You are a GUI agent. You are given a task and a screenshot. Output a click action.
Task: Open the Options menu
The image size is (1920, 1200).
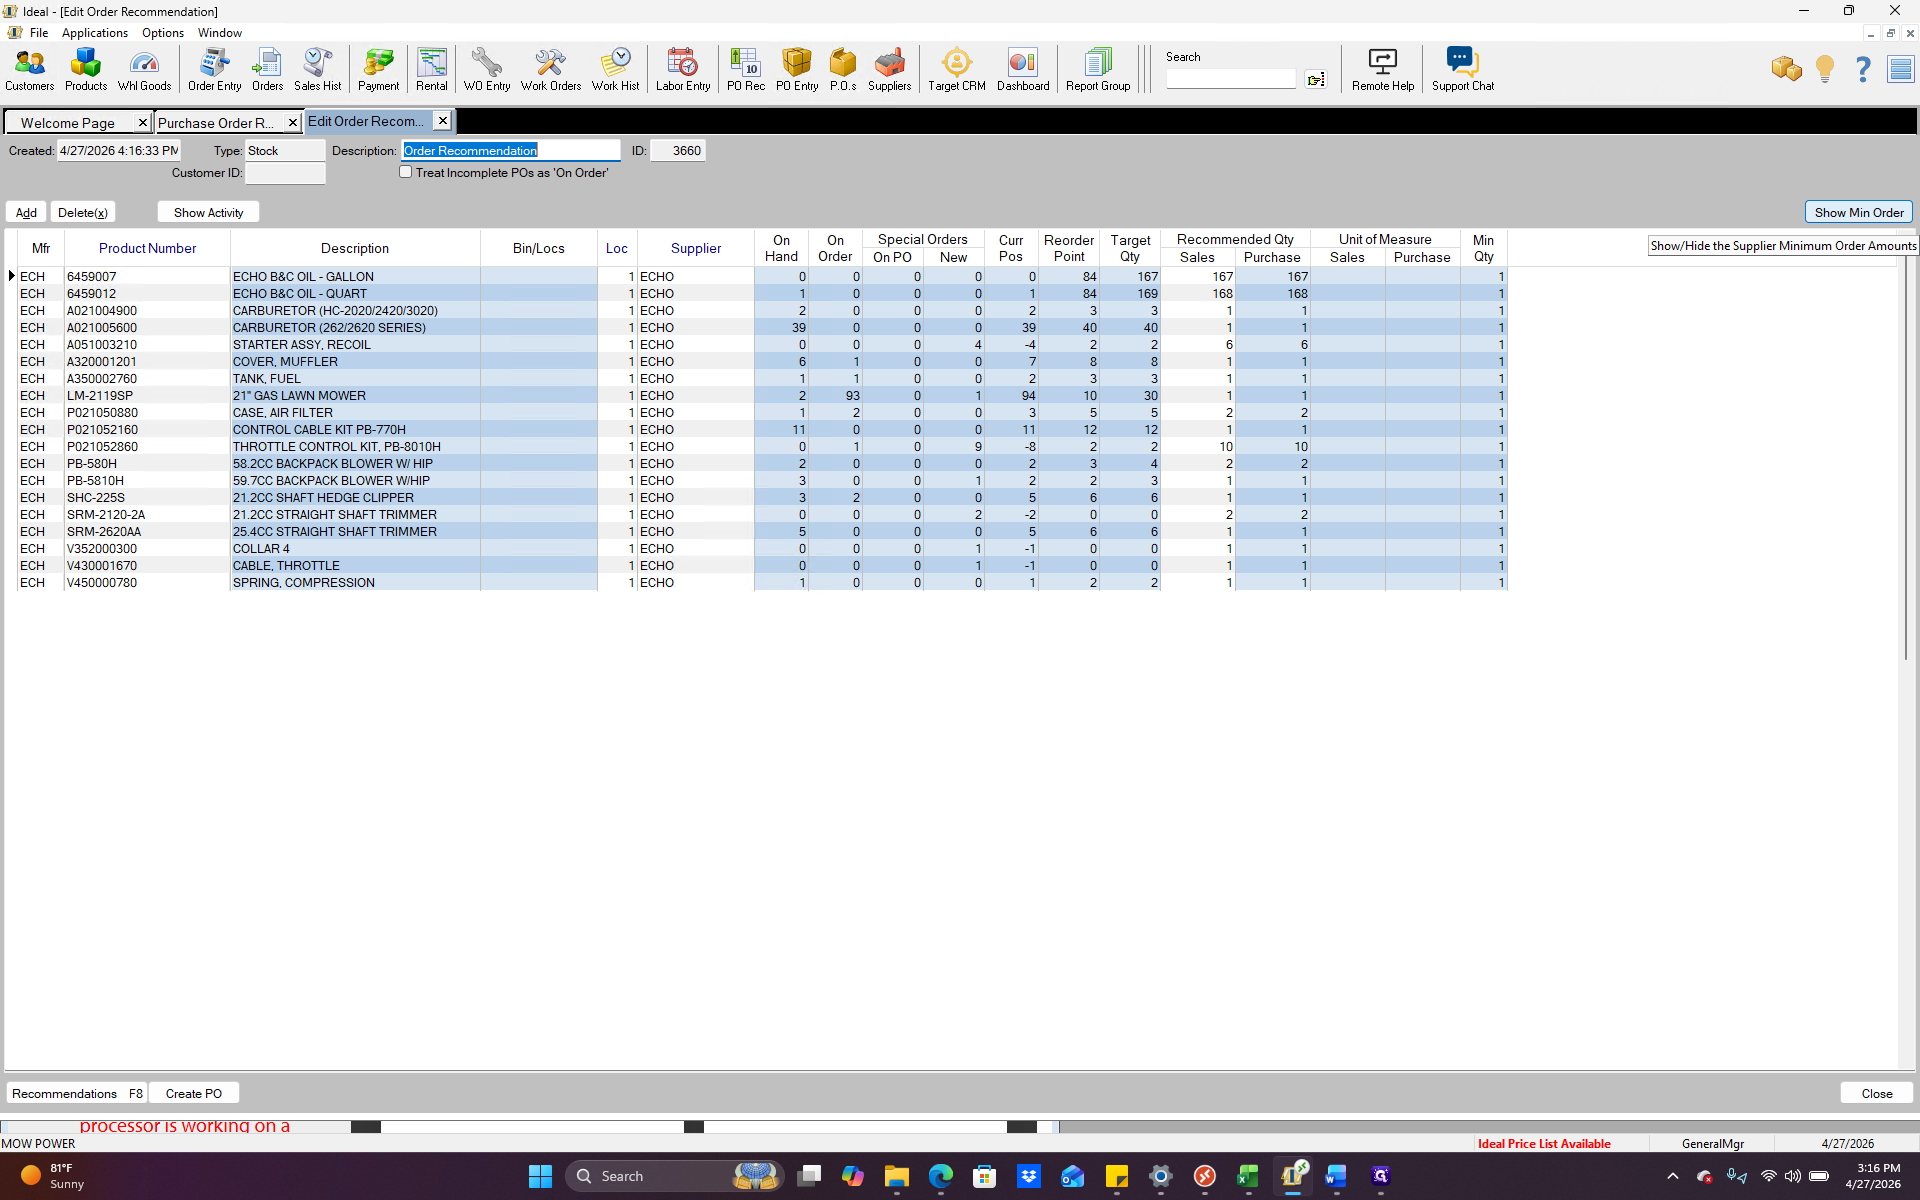tap(163, 33)
